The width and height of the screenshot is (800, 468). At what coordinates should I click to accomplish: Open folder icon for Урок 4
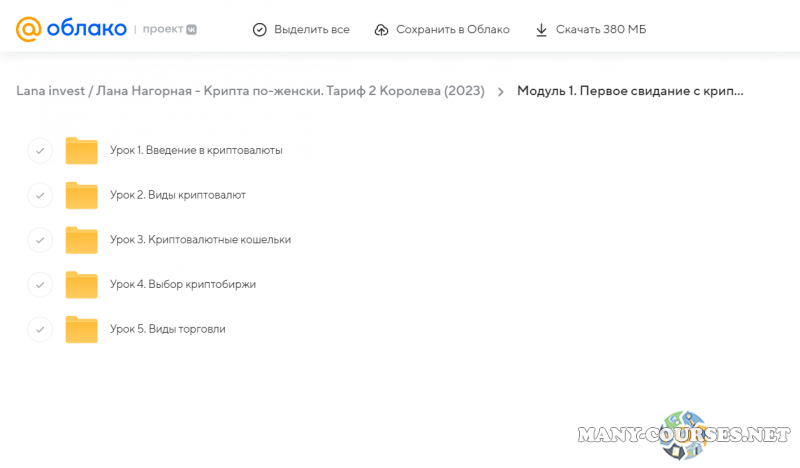pos(81,284)
